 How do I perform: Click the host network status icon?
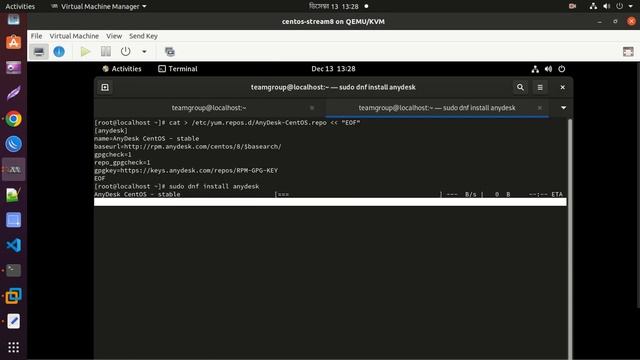click(593, 6)
